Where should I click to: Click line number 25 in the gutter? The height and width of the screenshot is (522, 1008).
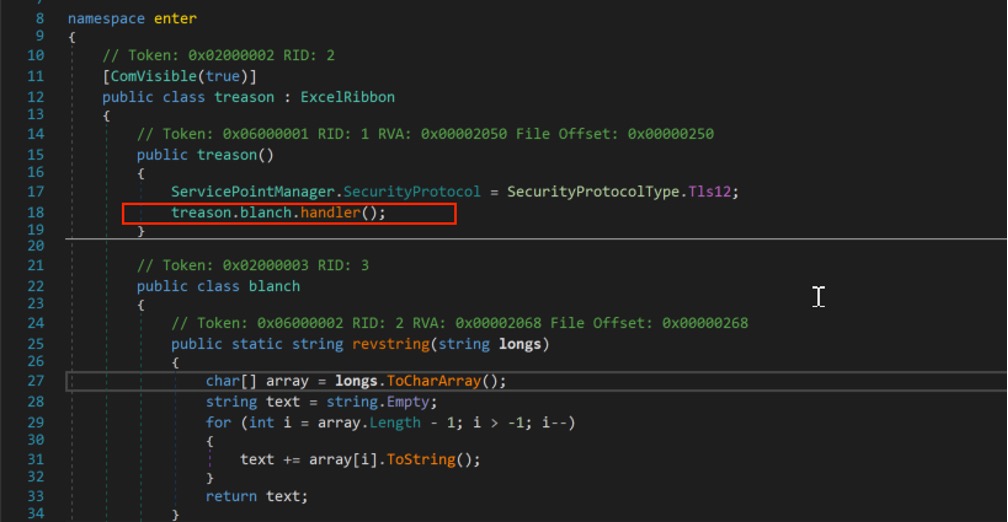coord(36,344)
